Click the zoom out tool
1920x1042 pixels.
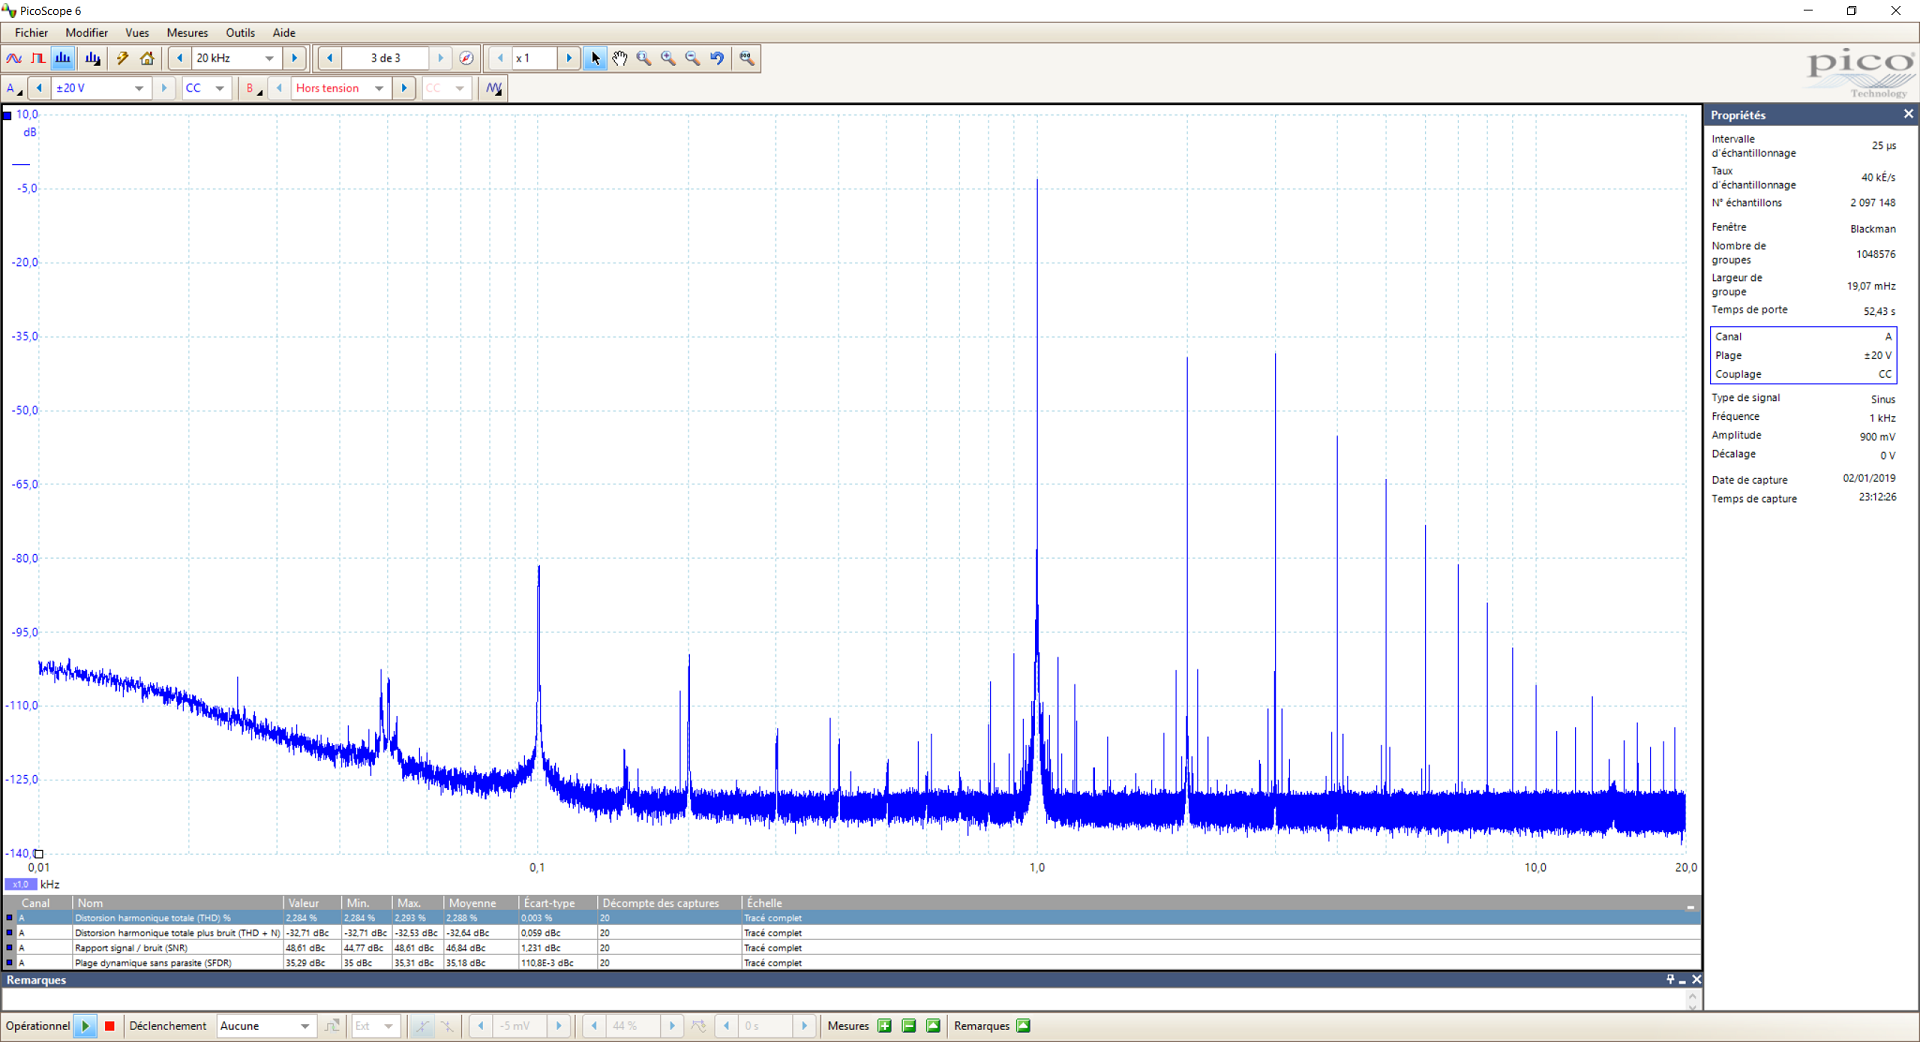692,58
